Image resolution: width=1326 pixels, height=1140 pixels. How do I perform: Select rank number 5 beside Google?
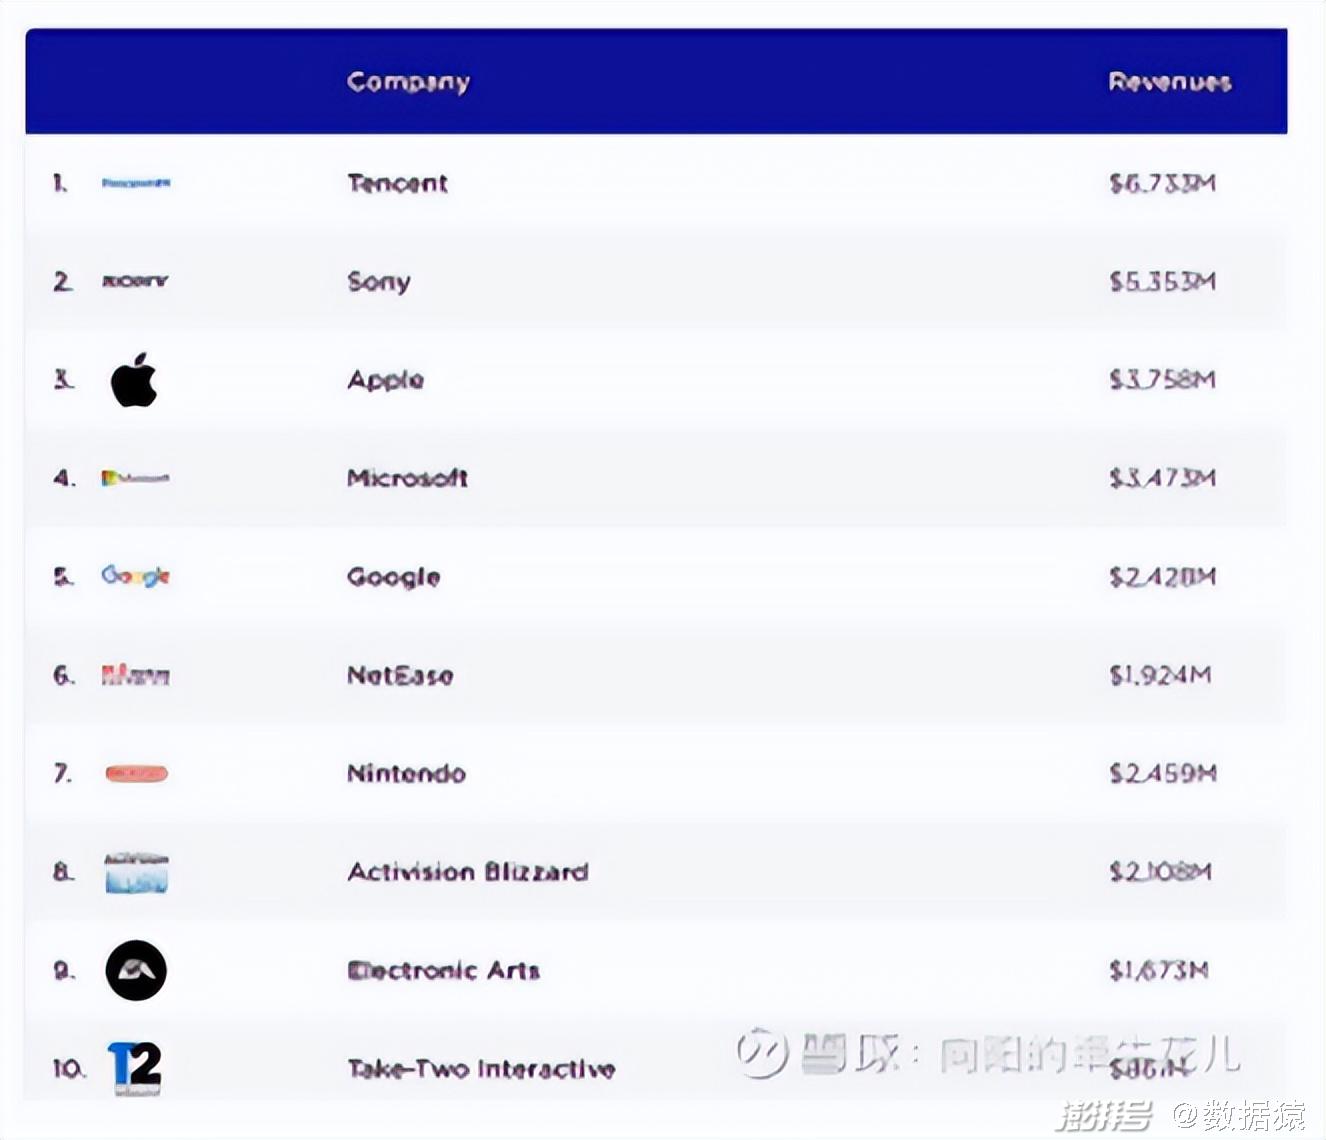(63, 577)
